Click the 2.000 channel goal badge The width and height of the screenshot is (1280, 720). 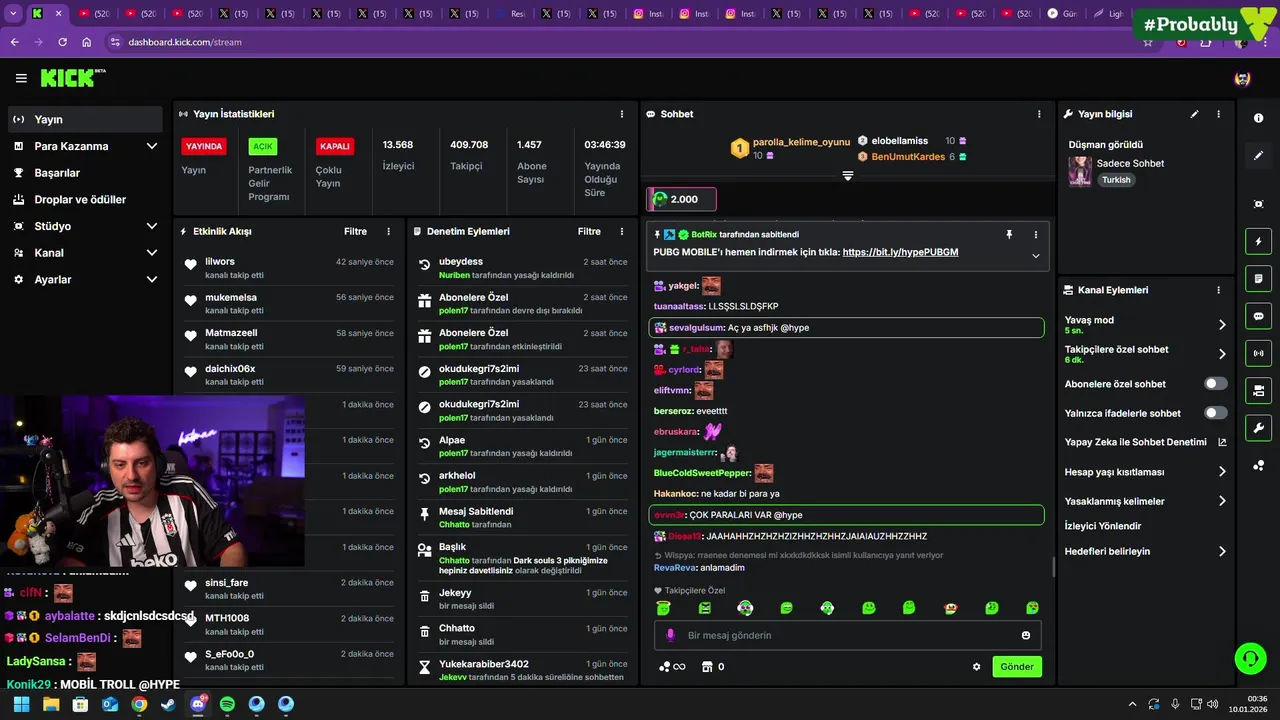point(682,199)
